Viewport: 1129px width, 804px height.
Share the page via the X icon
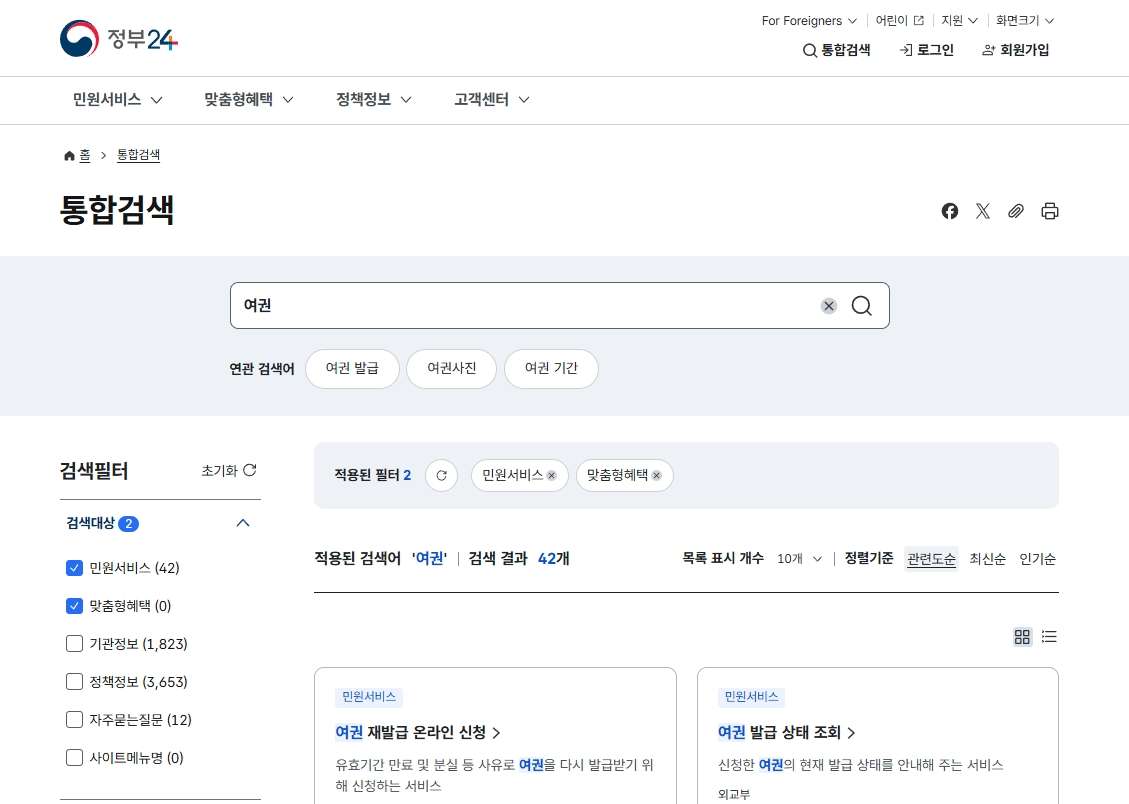982,211
